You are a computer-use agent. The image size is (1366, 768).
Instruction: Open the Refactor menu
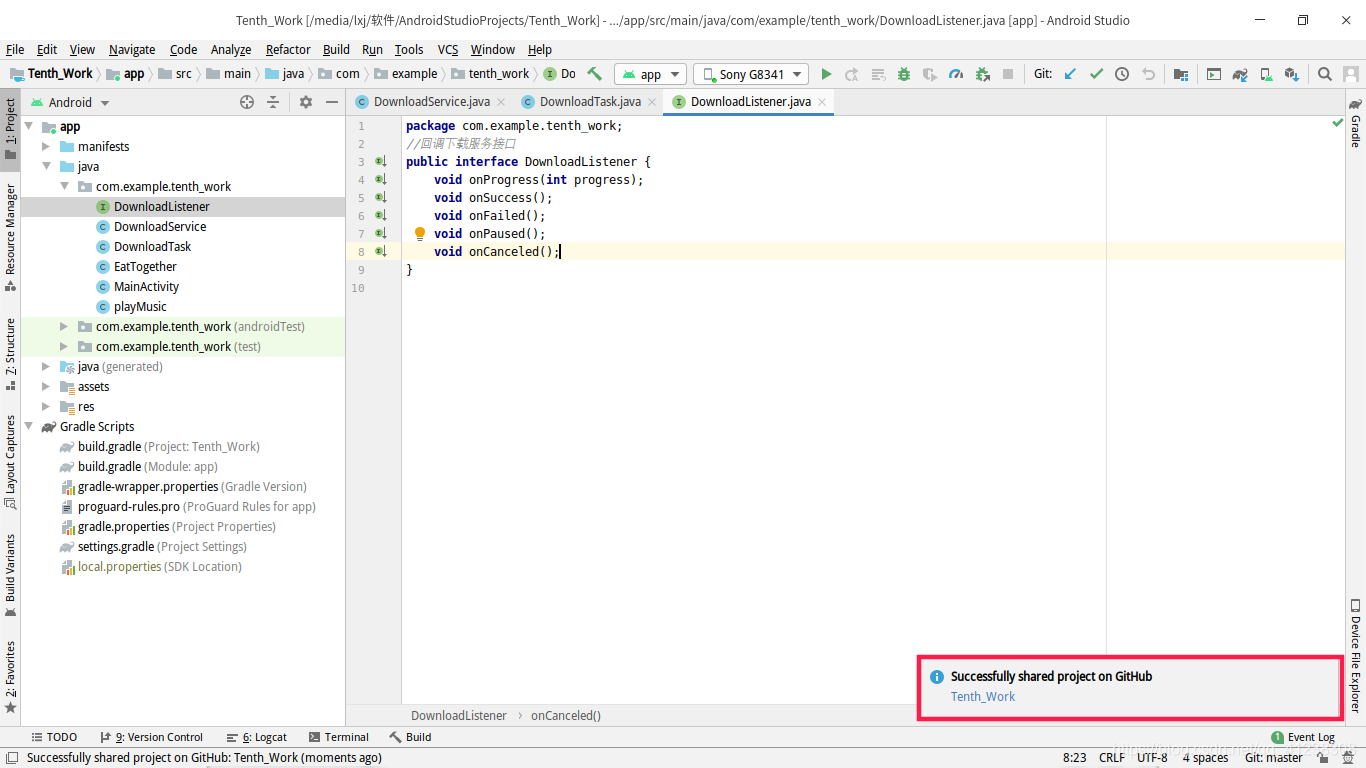pos(288,49)
